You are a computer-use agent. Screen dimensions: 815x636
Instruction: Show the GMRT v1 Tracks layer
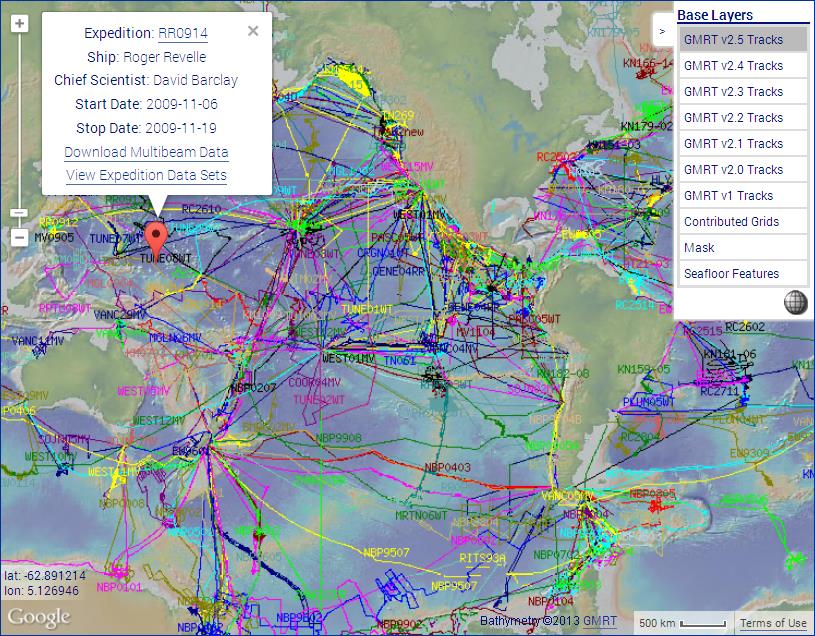(x=743, y=196)
